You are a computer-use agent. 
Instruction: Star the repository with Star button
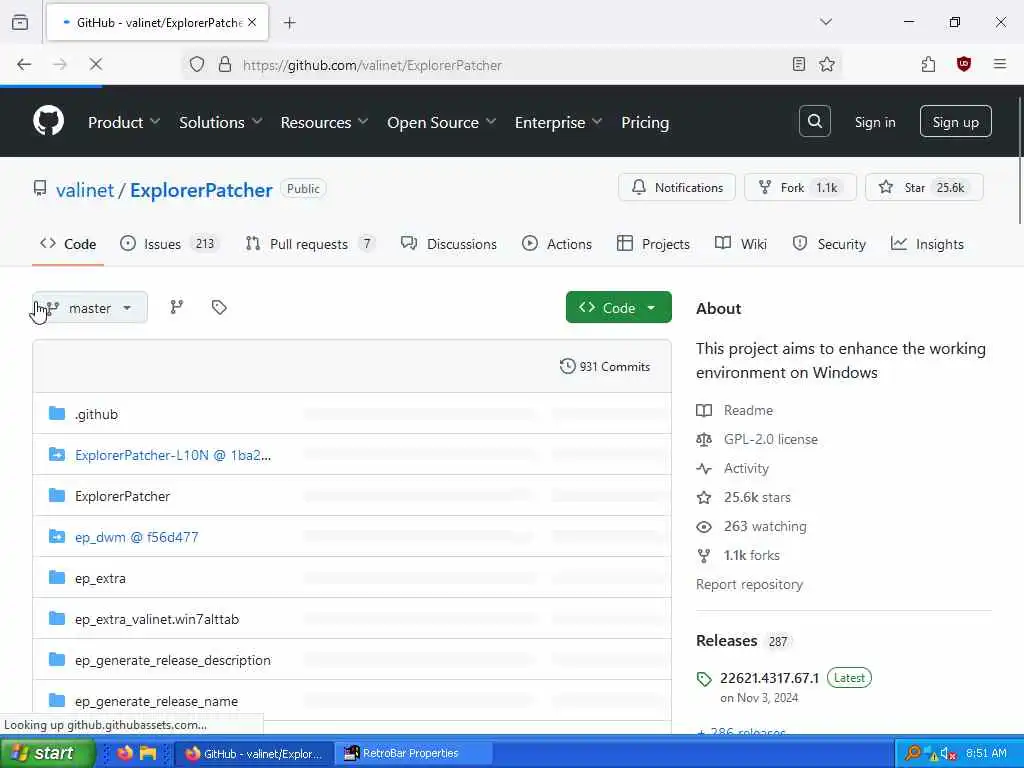923,187
